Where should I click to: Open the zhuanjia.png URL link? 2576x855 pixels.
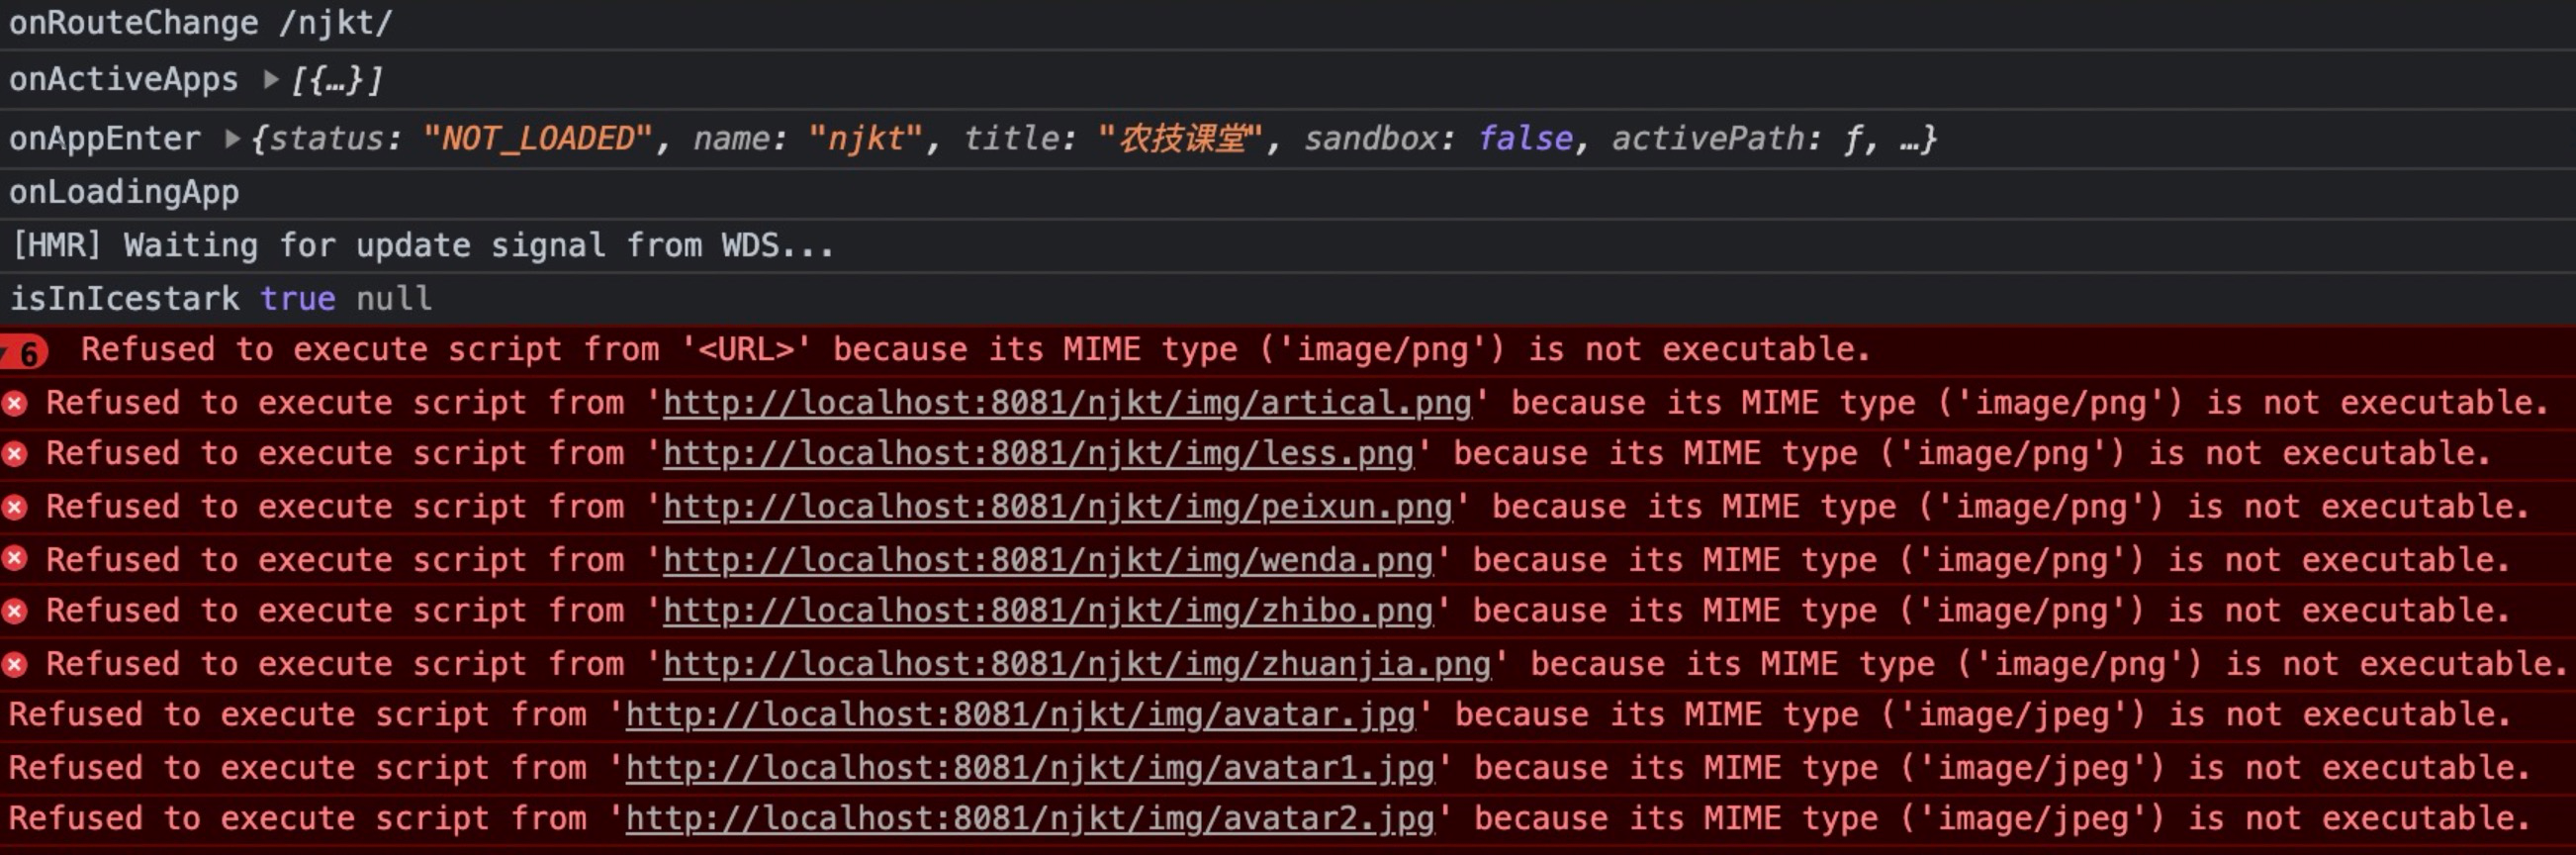[1077, 664]
